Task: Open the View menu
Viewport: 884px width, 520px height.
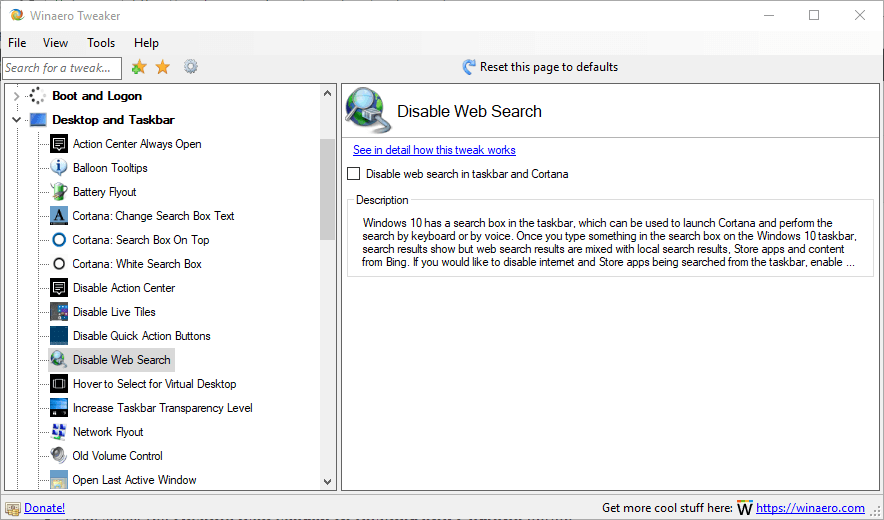Action: pyautogui.click(x=55, y=43)
